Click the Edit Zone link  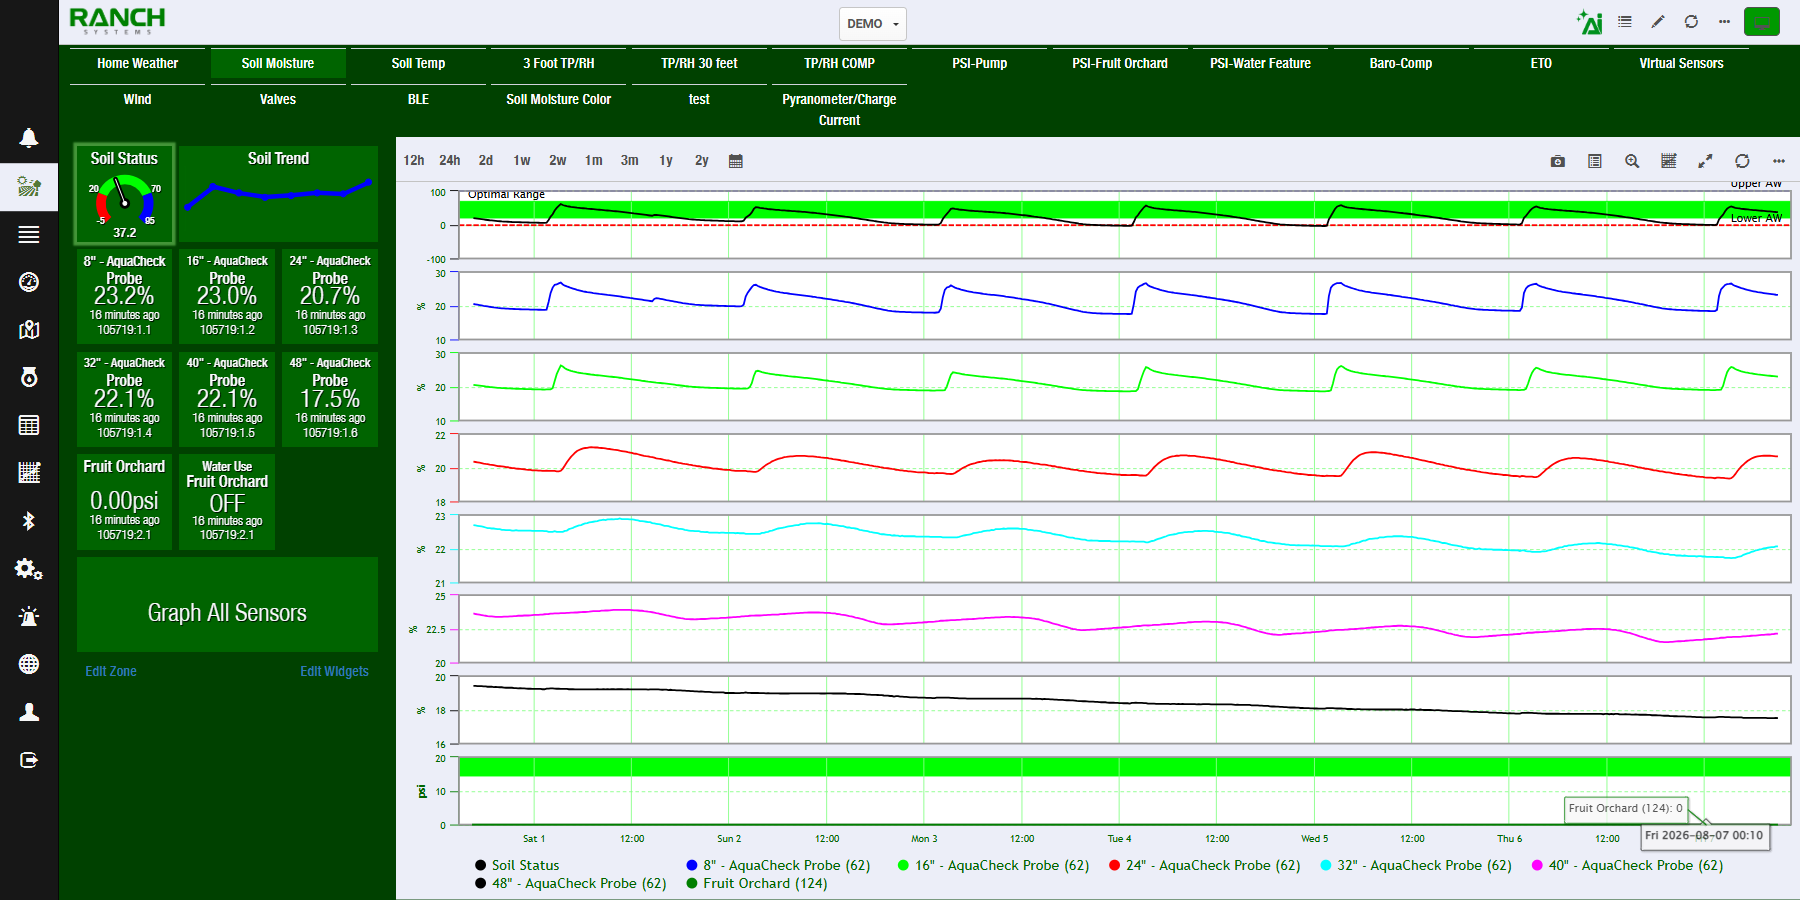tap(111, 671)
